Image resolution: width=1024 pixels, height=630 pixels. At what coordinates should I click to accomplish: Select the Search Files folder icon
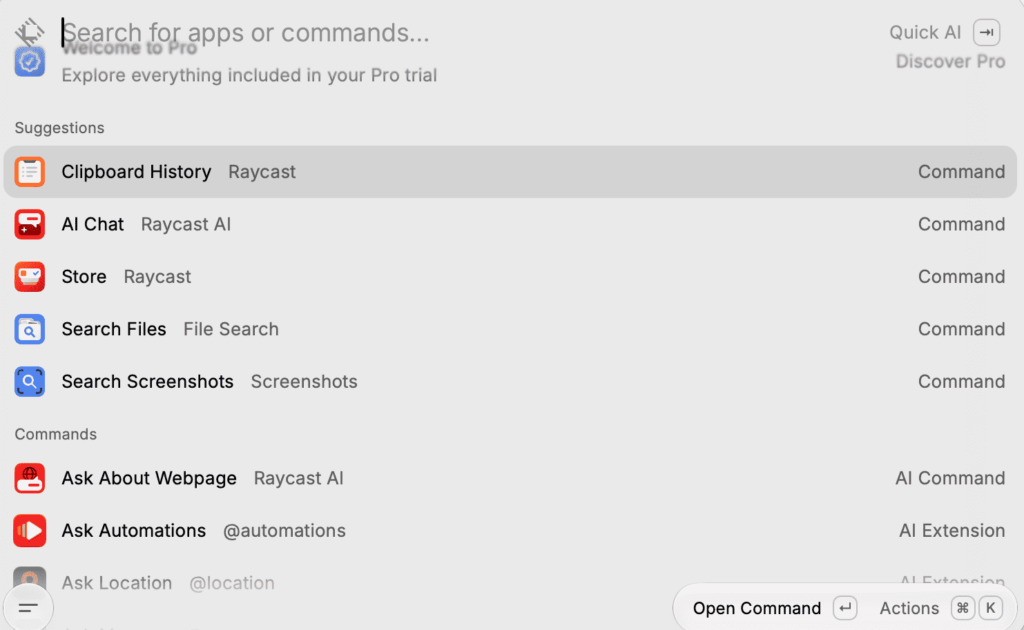coord(29,329)
